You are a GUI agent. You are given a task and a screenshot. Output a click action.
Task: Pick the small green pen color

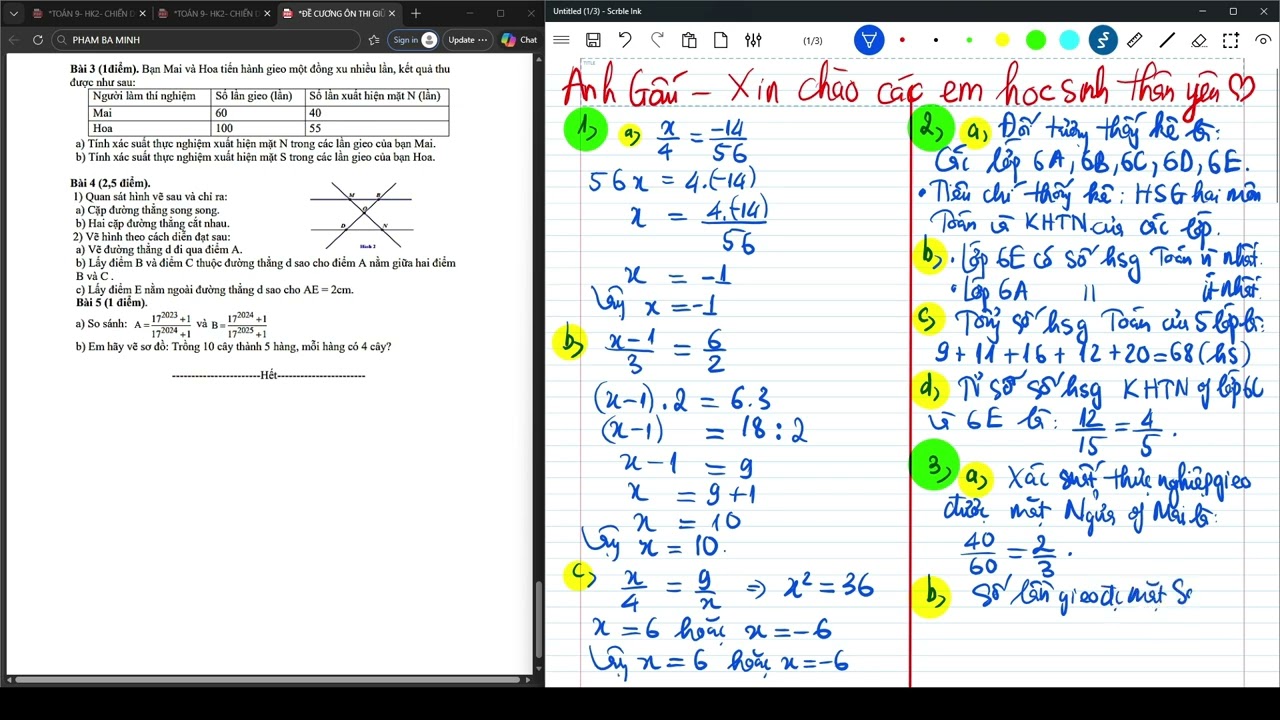(969, 40)
